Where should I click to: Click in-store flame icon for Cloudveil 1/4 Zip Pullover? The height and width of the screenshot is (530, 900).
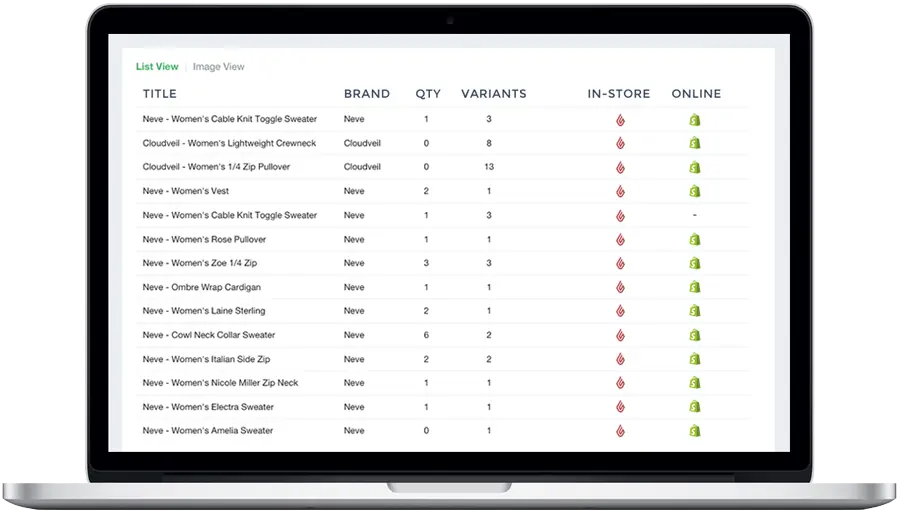tap(620, 167)
